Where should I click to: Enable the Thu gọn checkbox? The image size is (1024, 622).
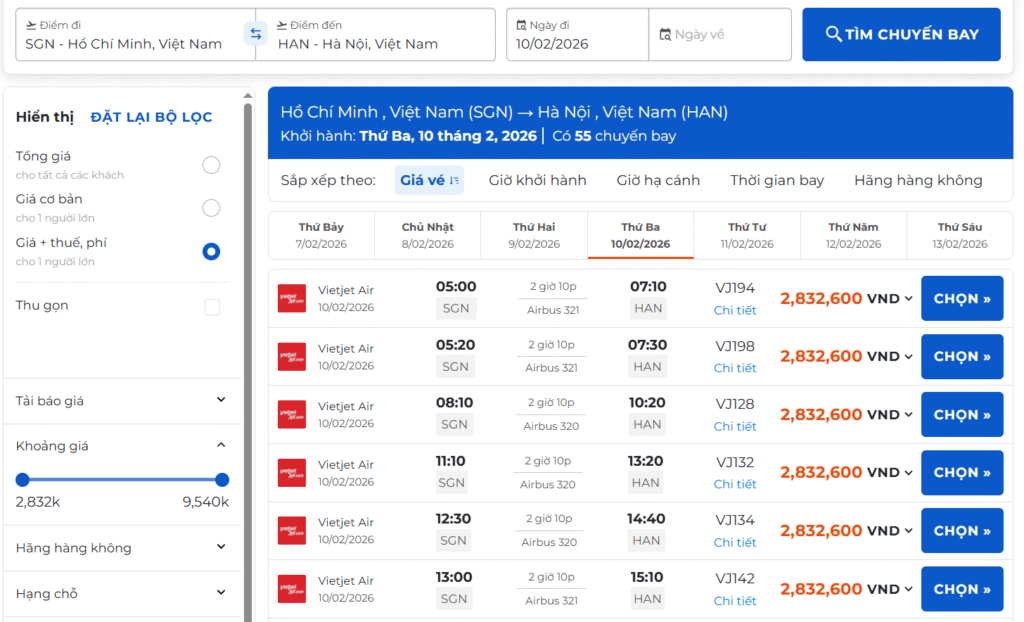(x=211, y=306)
